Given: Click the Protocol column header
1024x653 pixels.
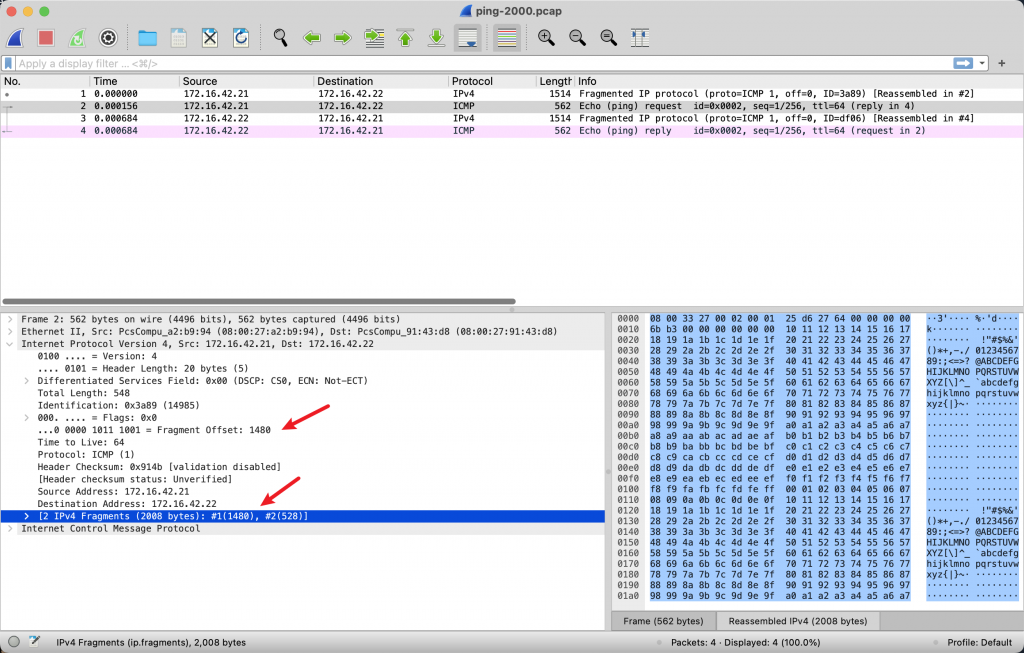Looking at the screenshot, I should 491,81.
